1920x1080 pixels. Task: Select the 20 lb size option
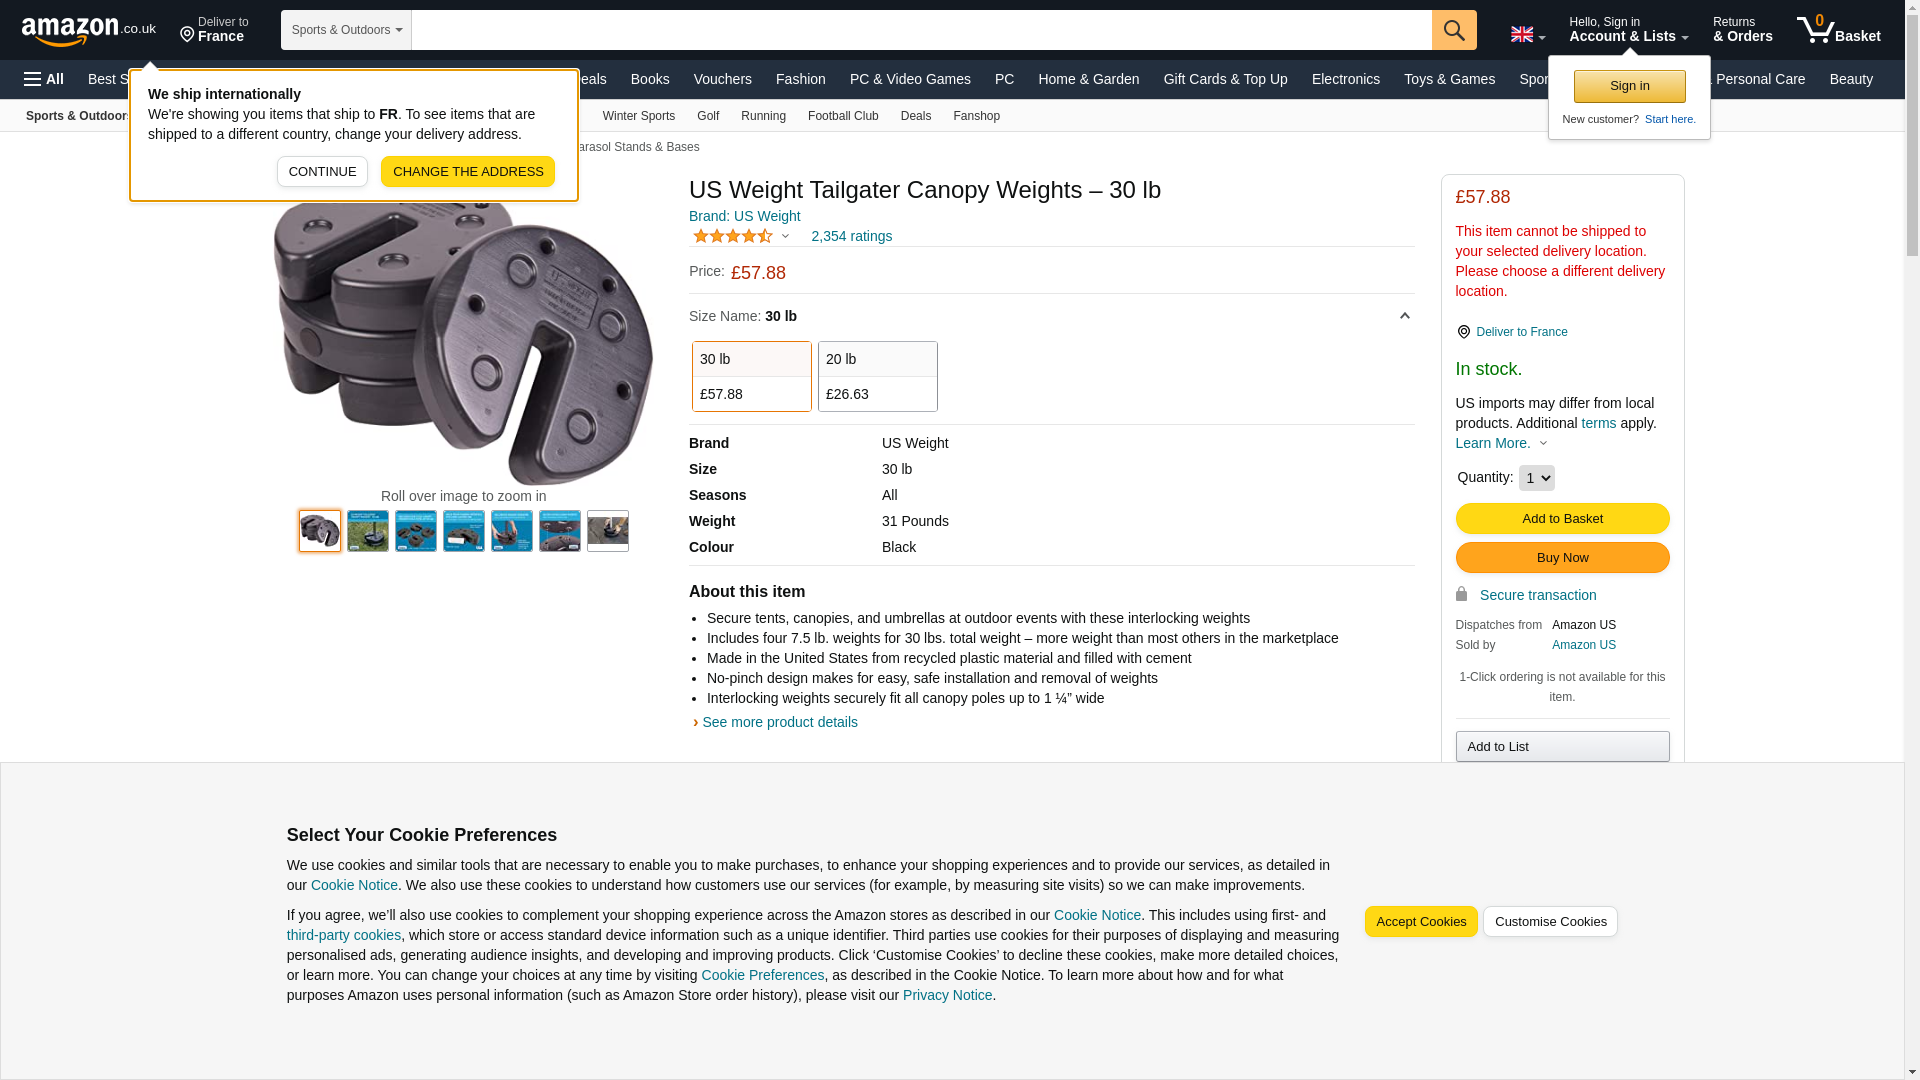[877, 376]
